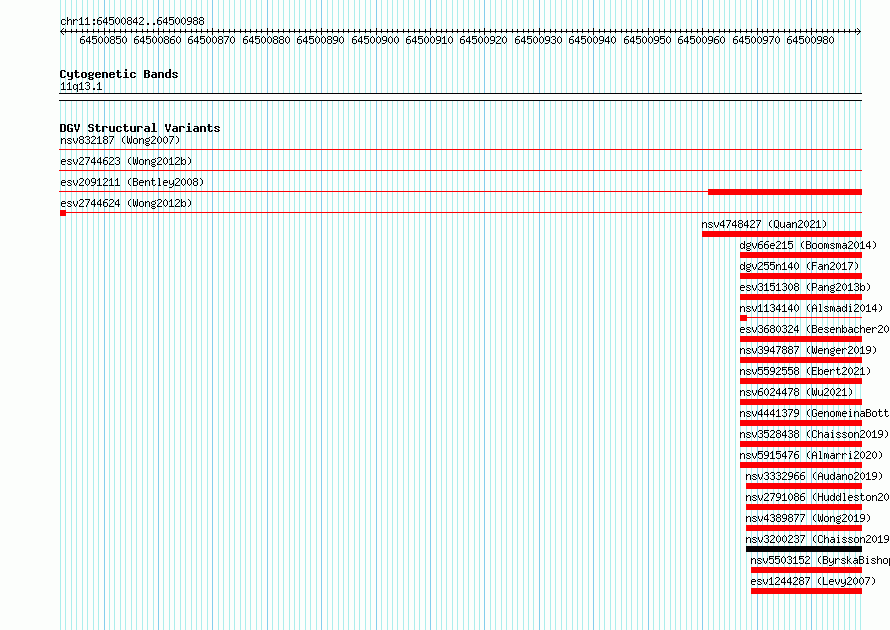Click thick red segment of esv2091211 track

[785, 192]
